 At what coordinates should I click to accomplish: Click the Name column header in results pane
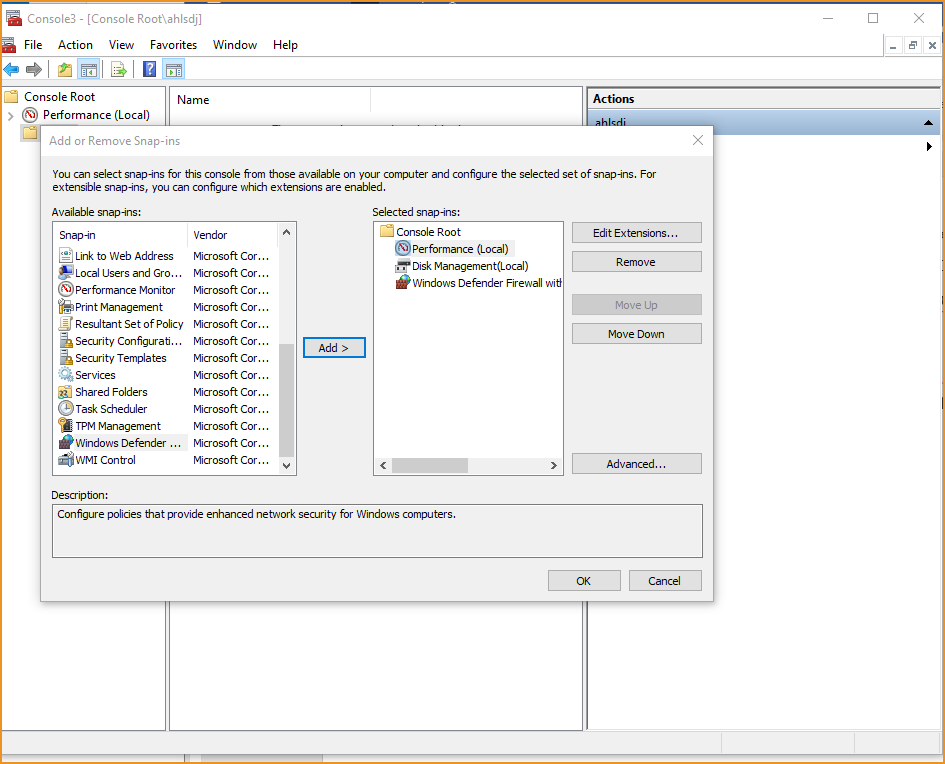click(x=271, y=100)
